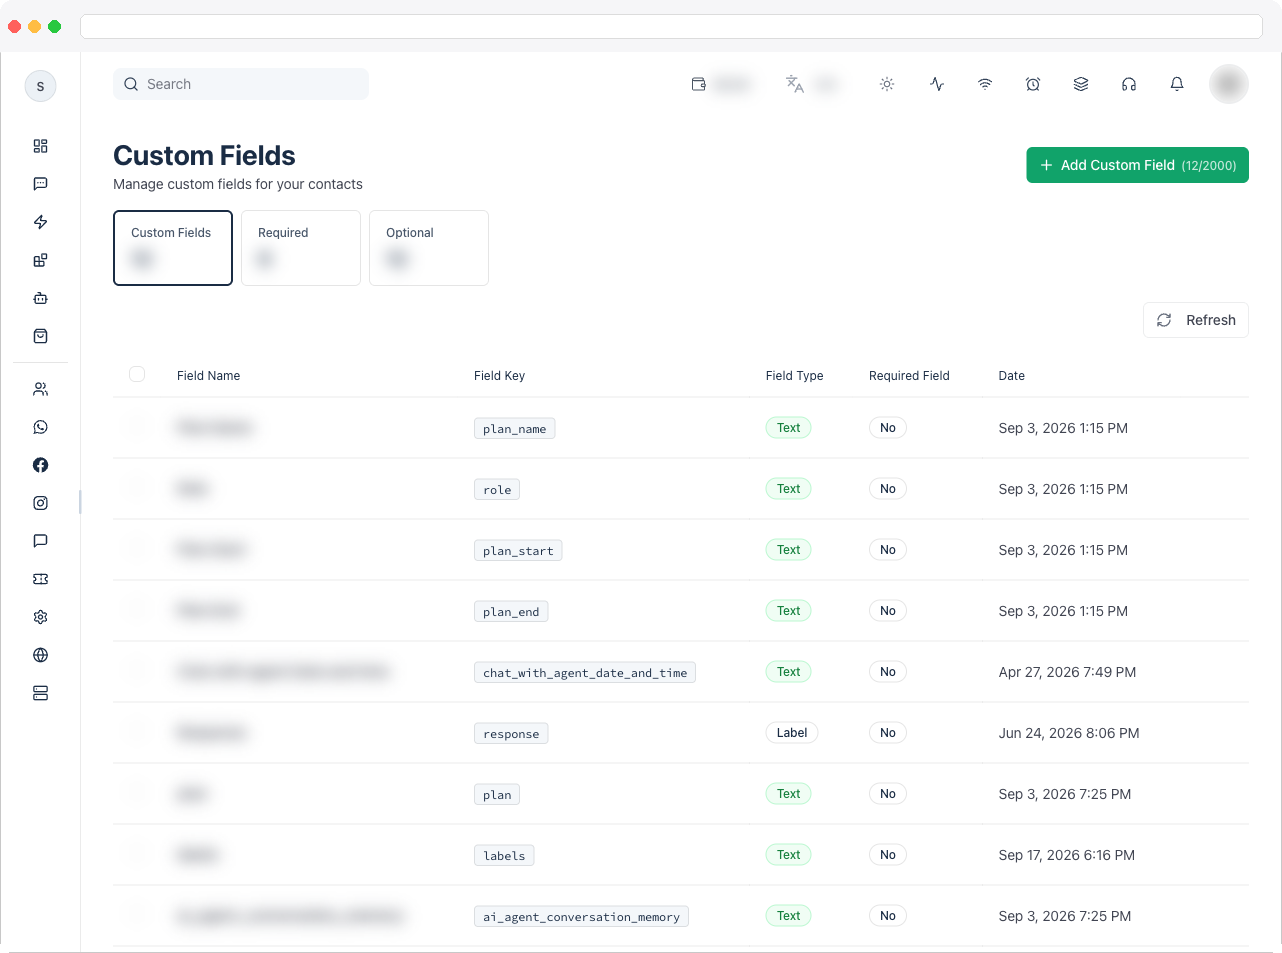Click the plan_name field key
The width and height of the screenshot is (1282, 953).
coord(514,429)
